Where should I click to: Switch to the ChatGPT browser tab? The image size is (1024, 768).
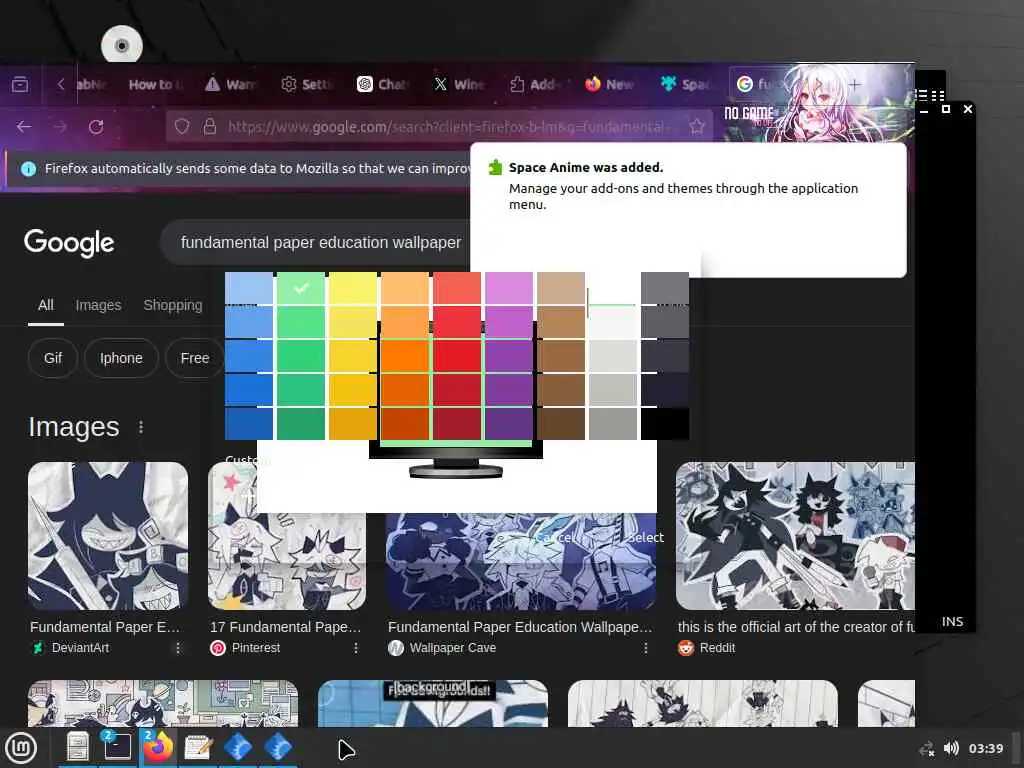tap(383, 84)
